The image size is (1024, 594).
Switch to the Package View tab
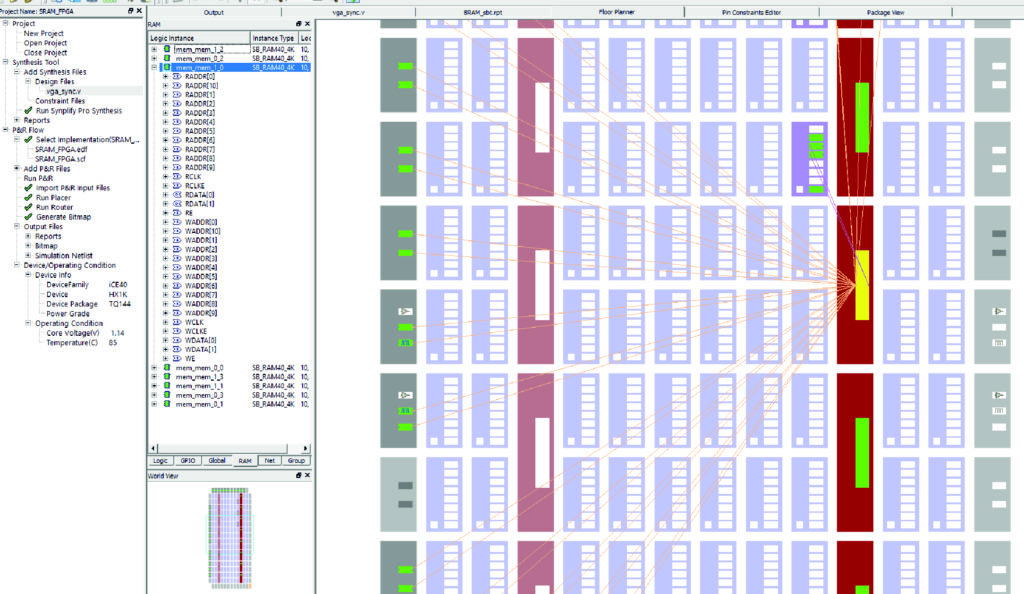coord(885,12)
